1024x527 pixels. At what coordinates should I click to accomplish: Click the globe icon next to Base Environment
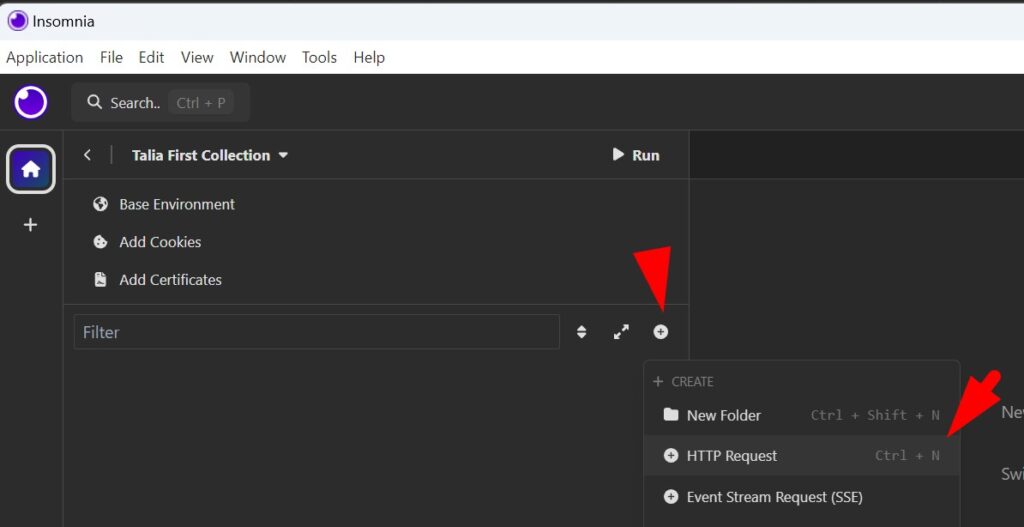(x=100, y=204)
